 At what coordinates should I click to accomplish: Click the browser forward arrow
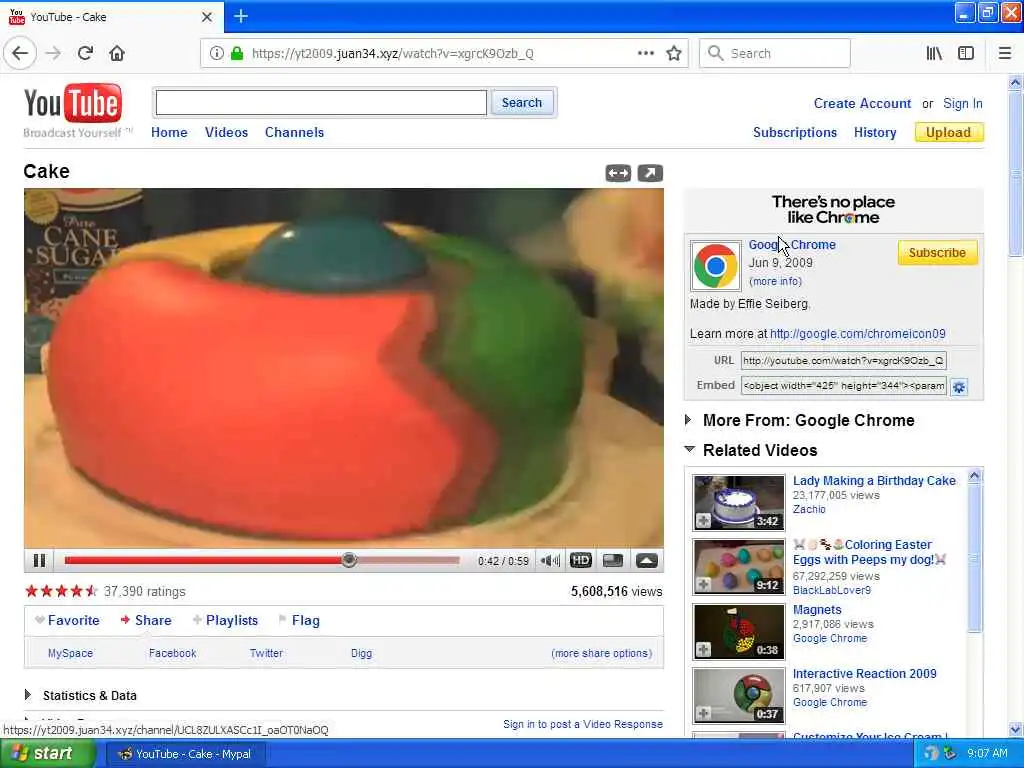pyautogui.click(x=54, y=53)
